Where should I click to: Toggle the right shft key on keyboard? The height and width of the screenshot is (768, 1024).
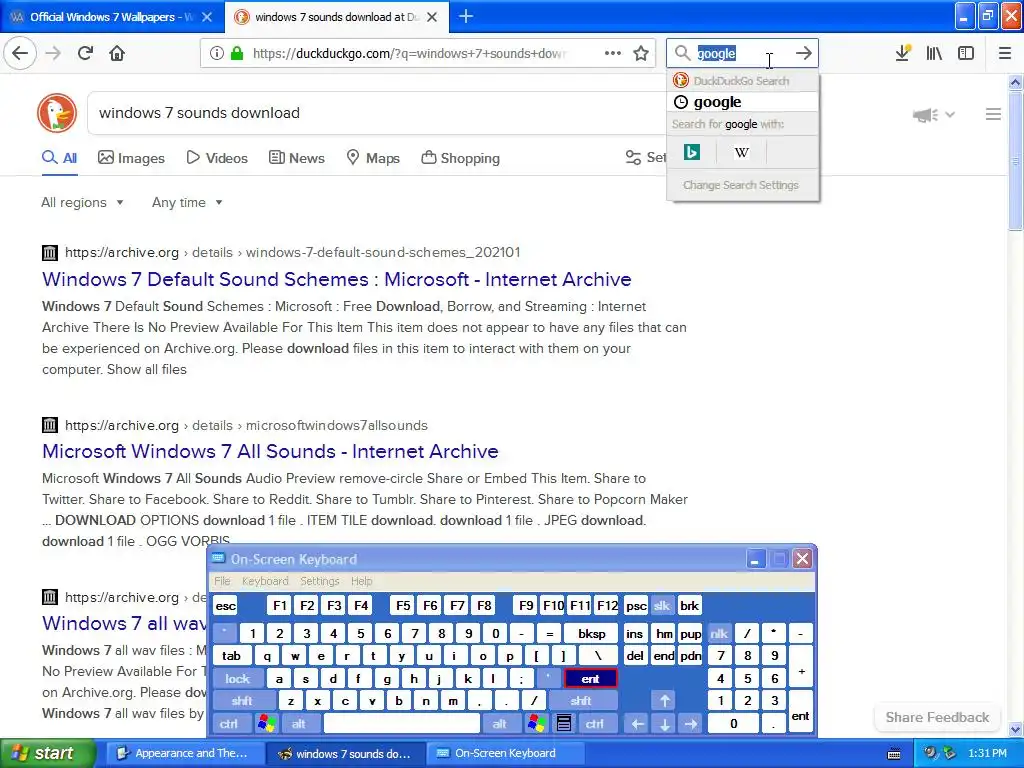tap(581, 701)
